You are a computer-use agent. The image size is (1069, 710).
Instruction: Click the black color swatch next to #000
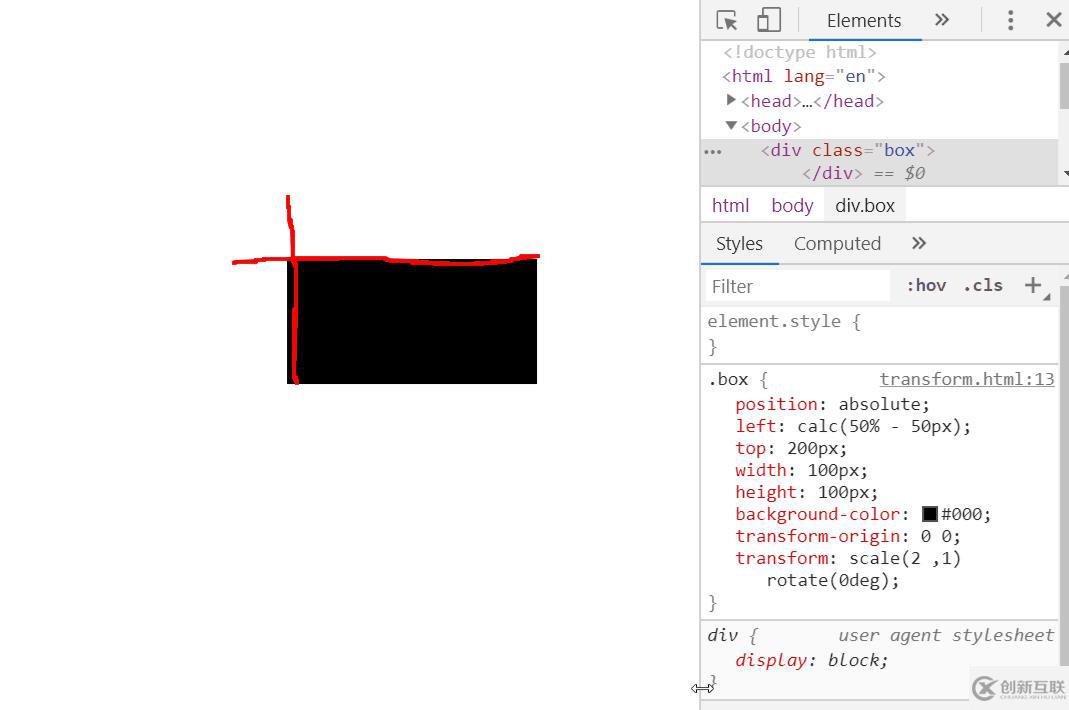[x=928, y=514]
